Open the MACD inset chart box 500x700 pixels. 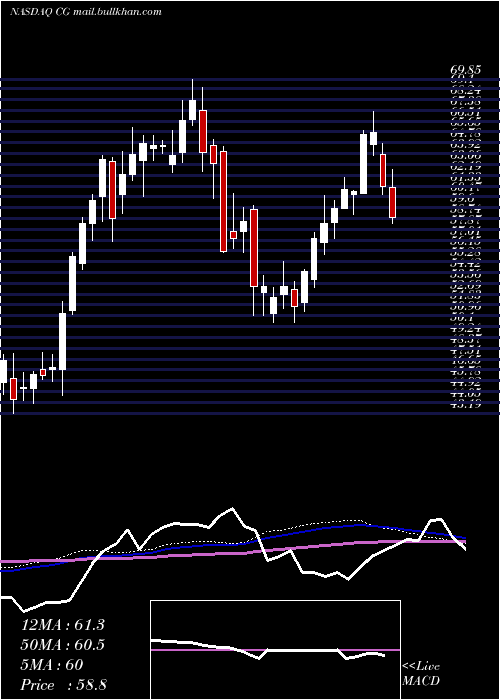275,650
